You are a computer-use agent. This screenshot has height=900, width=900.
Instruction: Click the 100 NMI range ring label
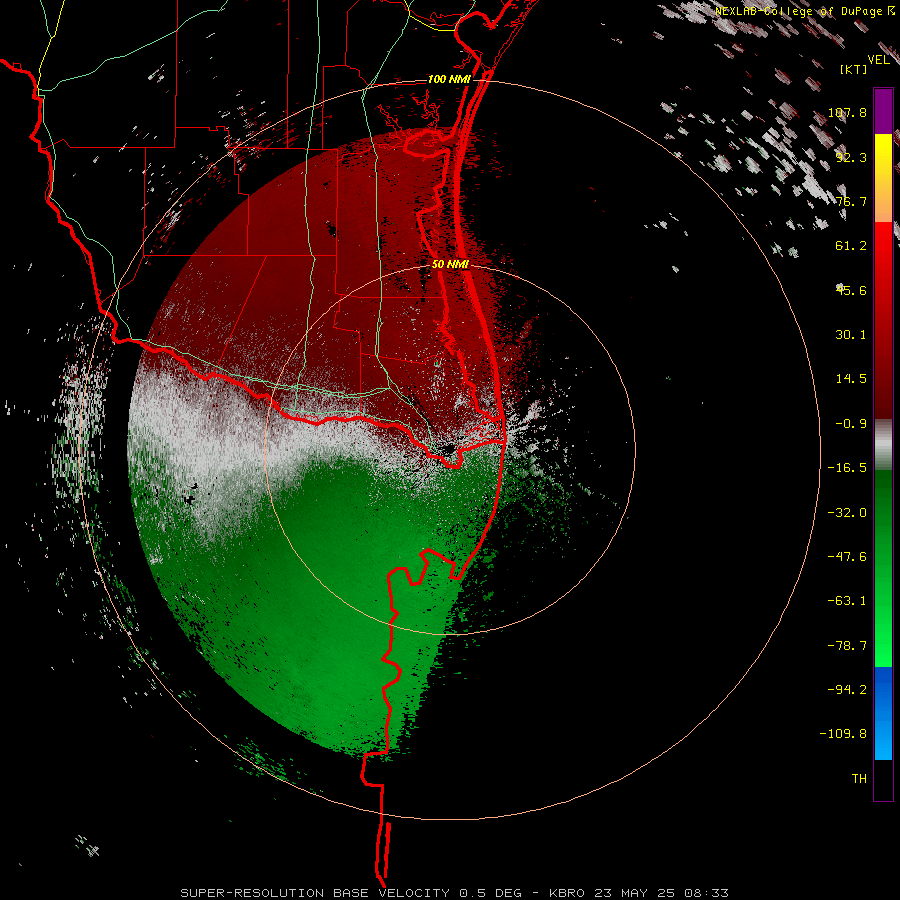pyautogui.click(x=449, y=79)
